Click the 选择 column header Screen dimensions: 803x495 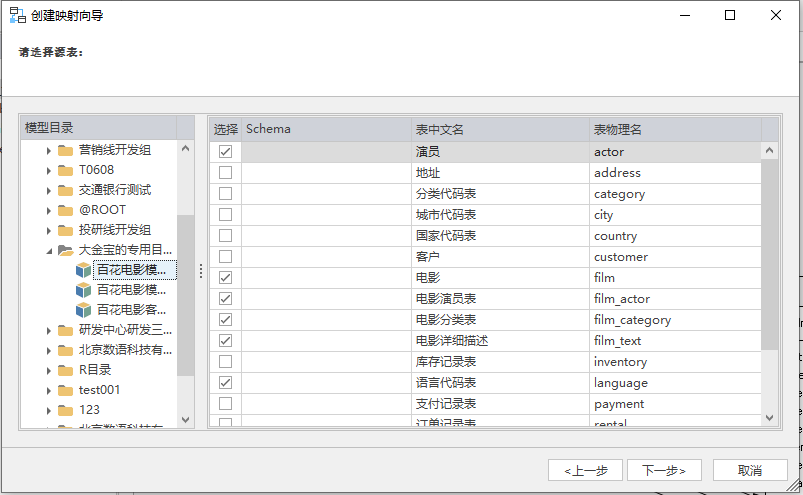pos(225,129)
